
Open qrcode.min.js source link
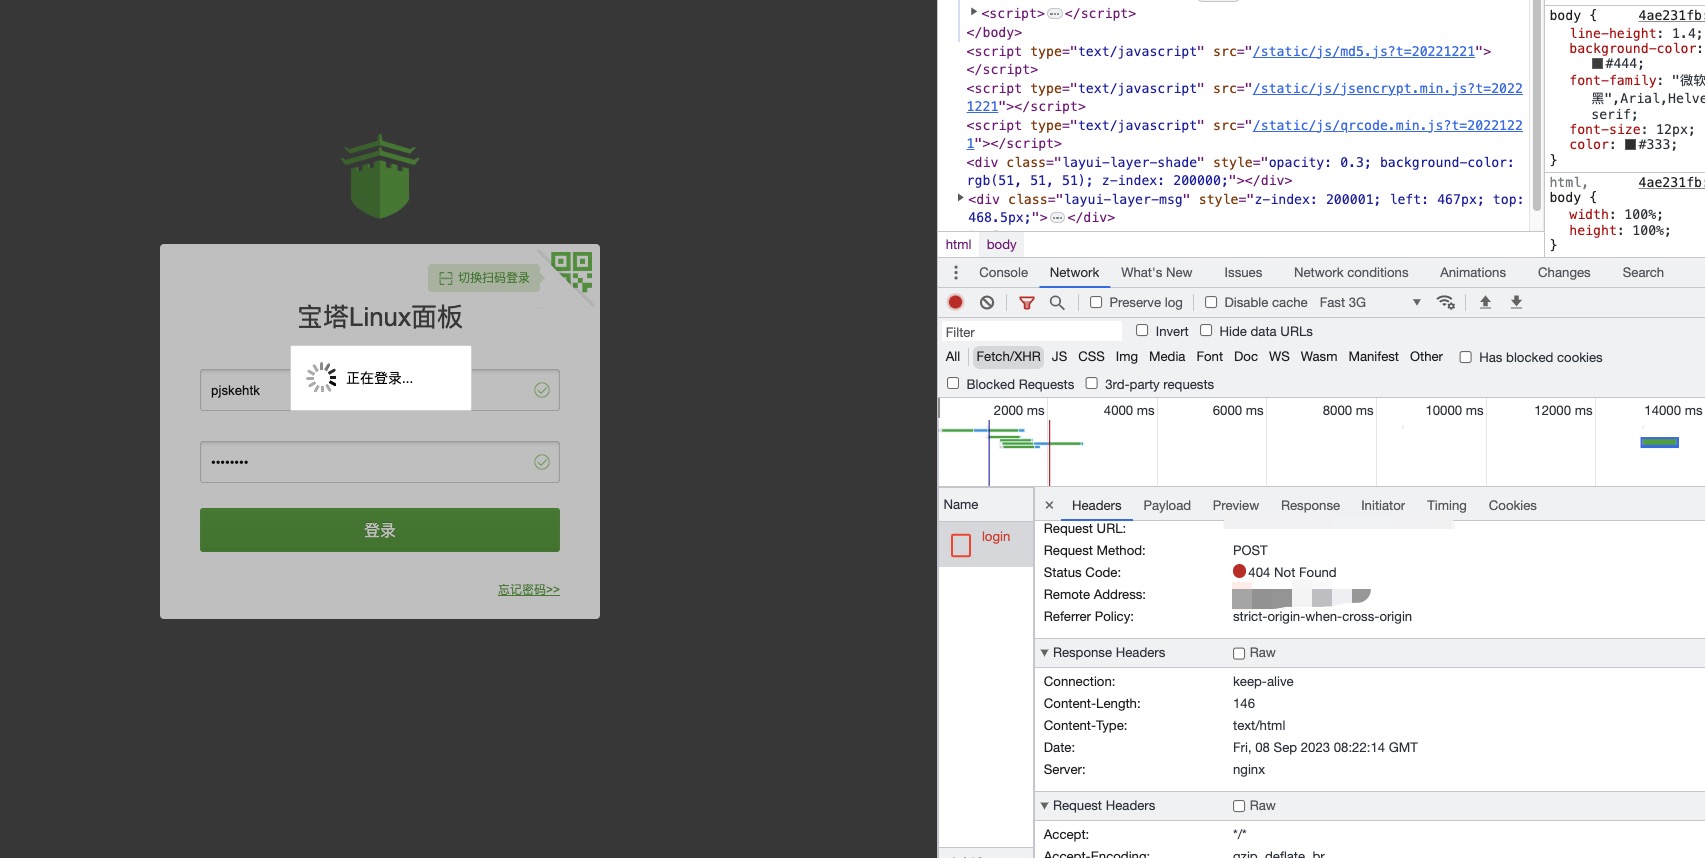click(x=1388, y=125)
